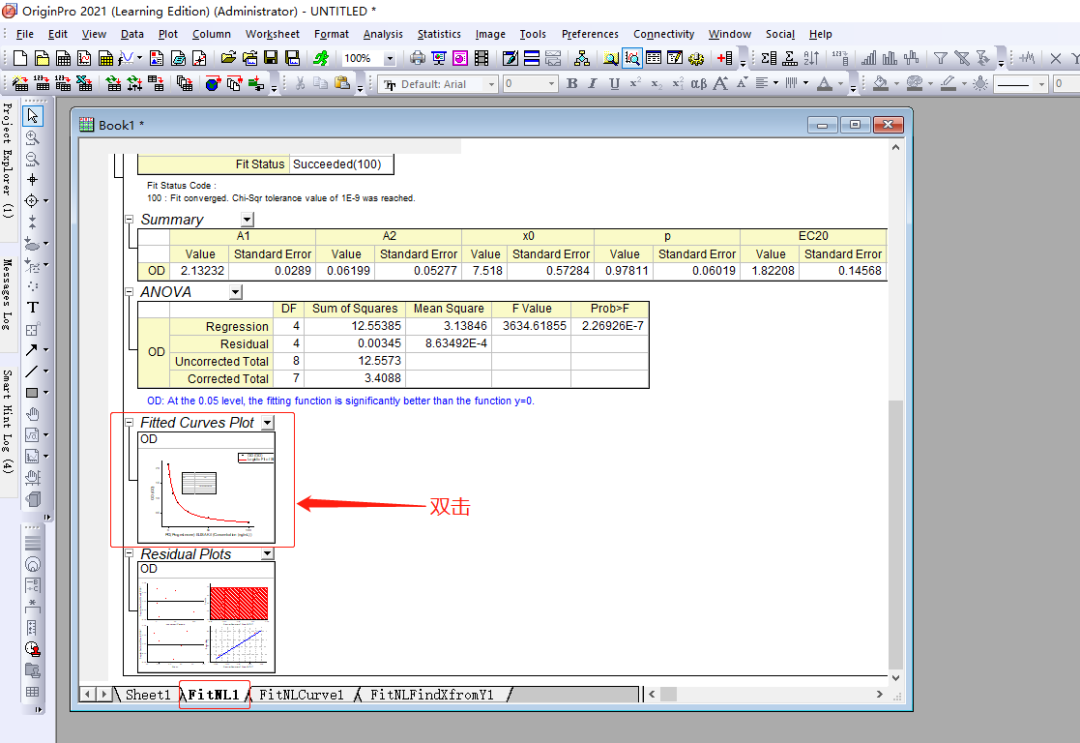Switch to the FitNLCurve1 sheet tab
Viewport: 1080px width, 743px height.
point(300,694)
